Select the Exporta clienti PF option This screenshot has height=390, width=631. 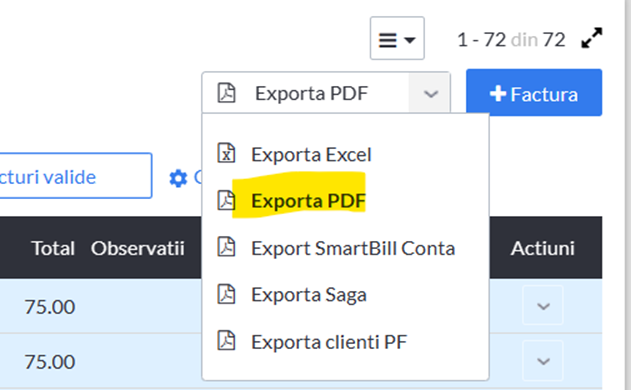point(329,342)
